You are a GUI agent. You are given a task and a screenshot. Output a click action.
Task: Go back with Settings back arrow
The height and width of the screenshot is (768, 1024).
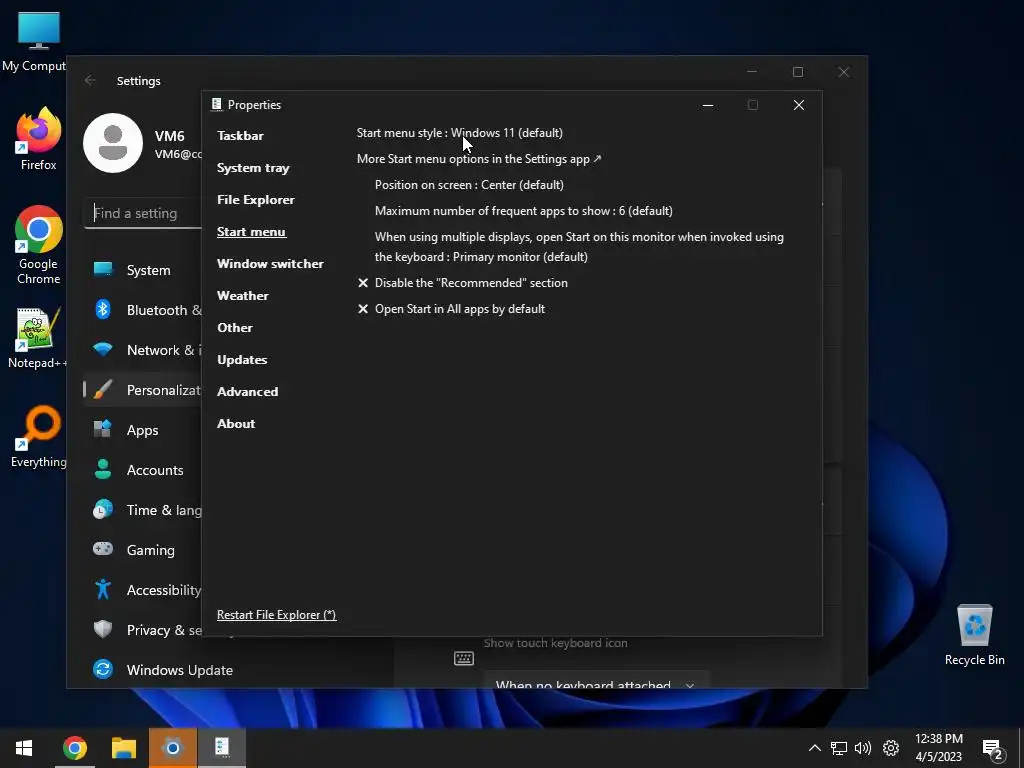coord(90,80)
